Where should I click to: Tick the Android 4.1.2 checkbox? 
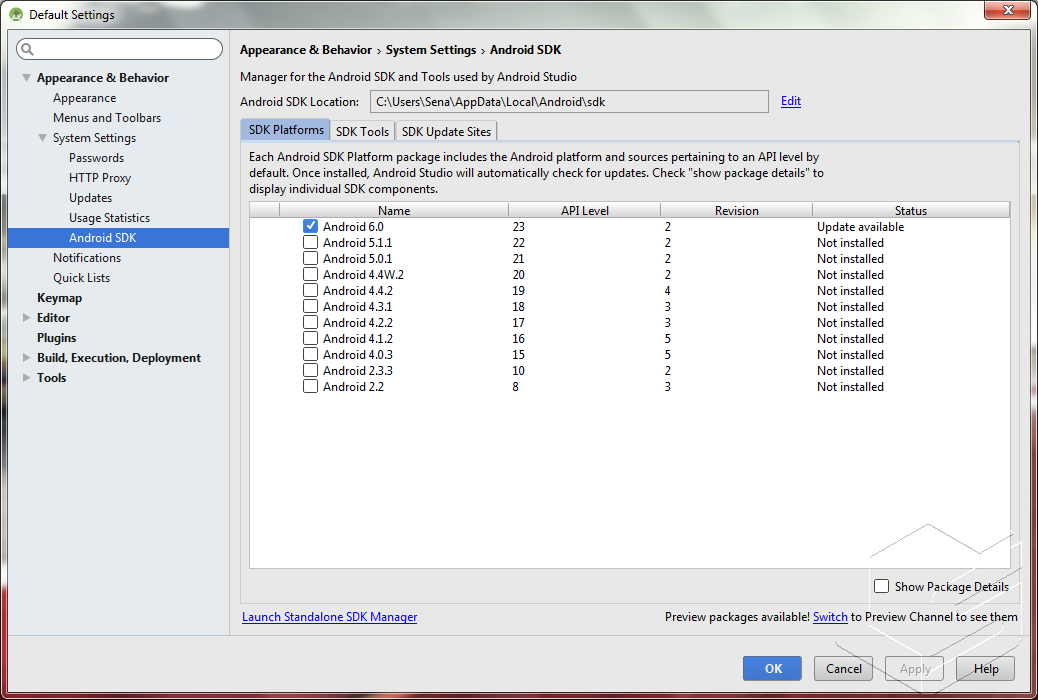(310, 338)
